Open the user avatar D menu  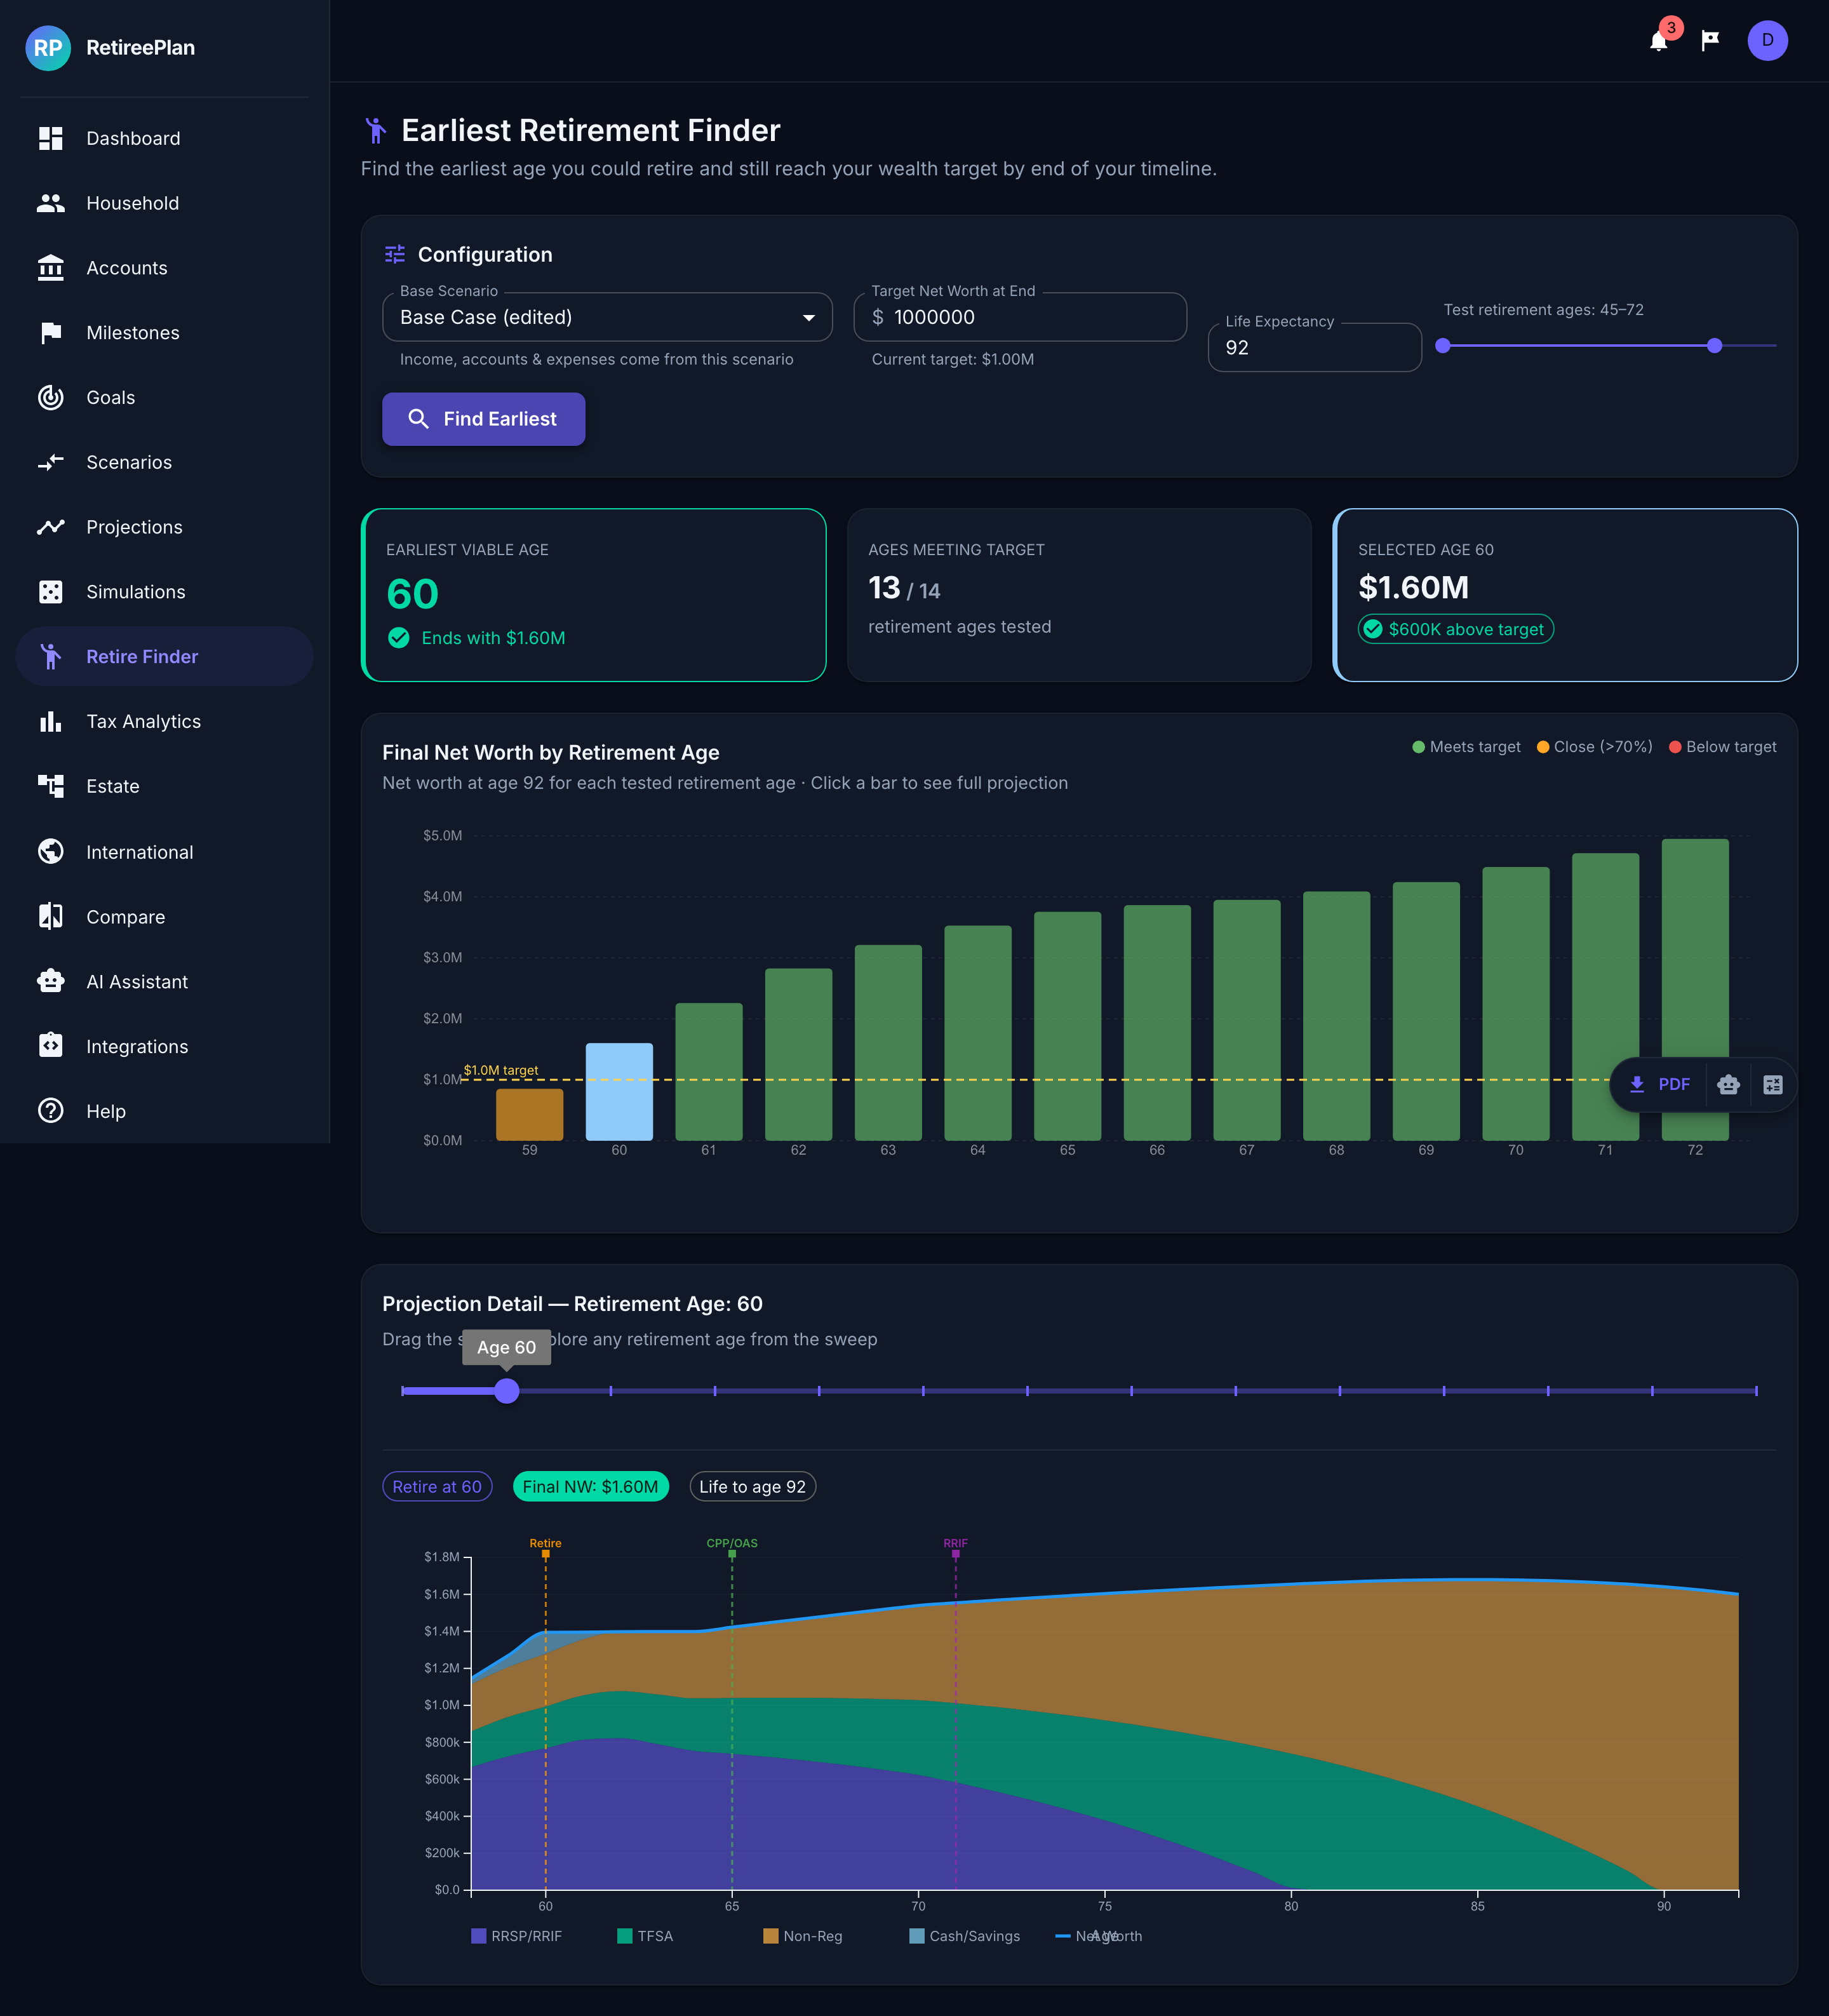1767,41
